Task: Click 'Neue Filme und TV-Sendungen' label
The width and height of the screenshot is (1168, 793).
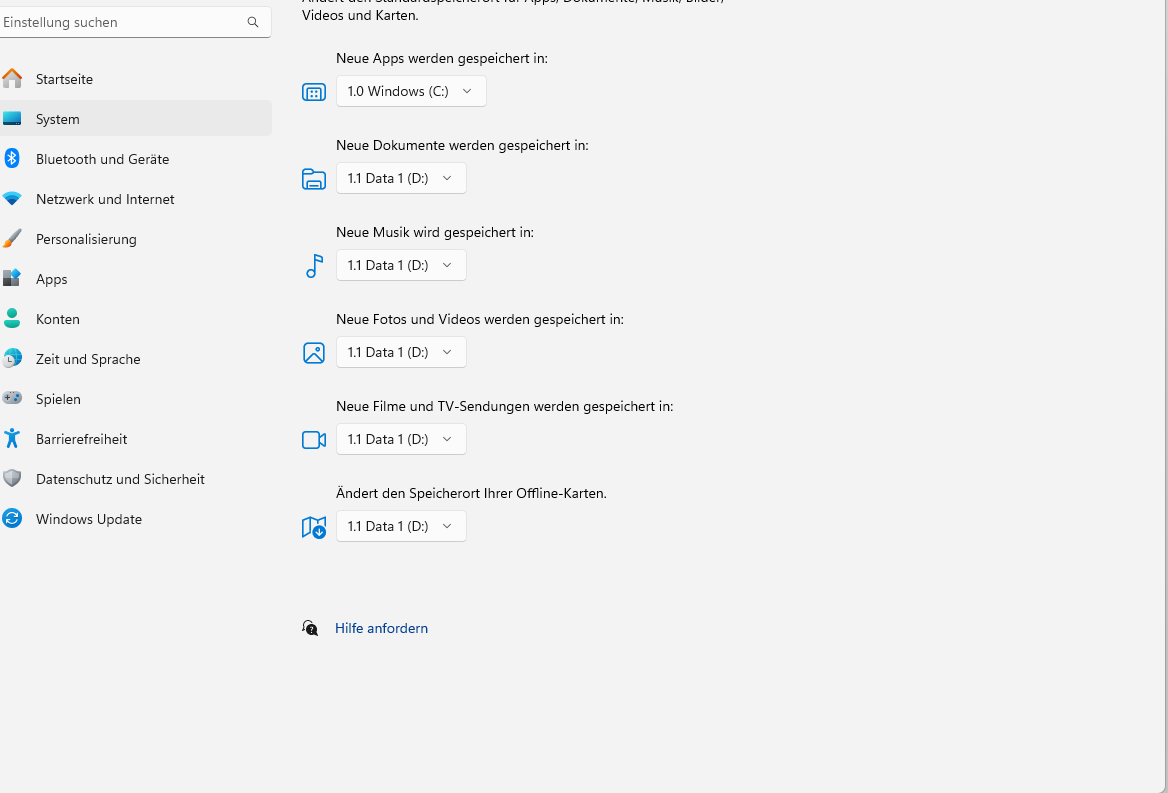Action: [x=504, y=407]
